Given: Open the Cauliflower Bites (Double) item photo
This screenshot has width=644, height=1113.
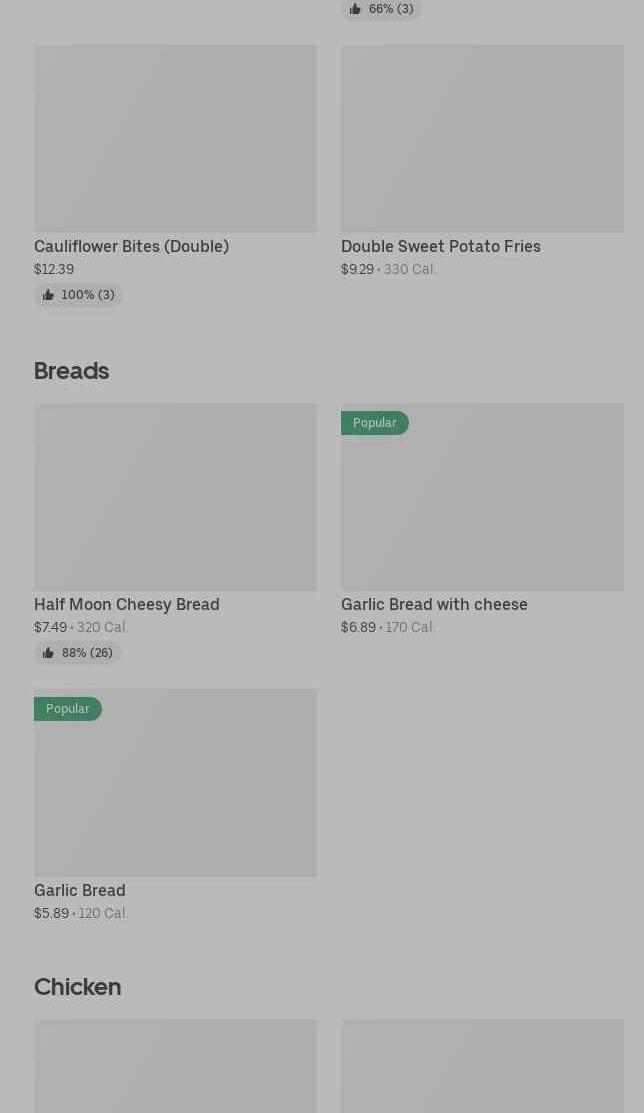Looking at the screenshot, I should point(175,139).
